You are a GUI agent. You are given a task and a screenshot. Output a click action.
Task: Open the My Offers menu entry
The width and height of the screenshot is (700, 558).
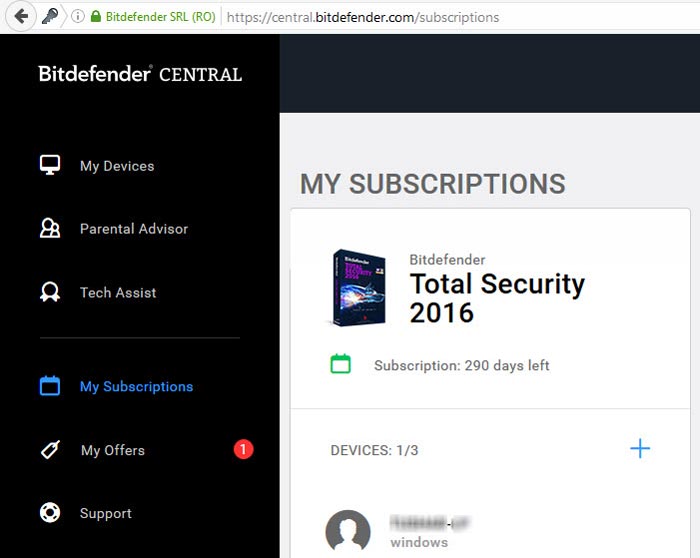coord(113,450)
